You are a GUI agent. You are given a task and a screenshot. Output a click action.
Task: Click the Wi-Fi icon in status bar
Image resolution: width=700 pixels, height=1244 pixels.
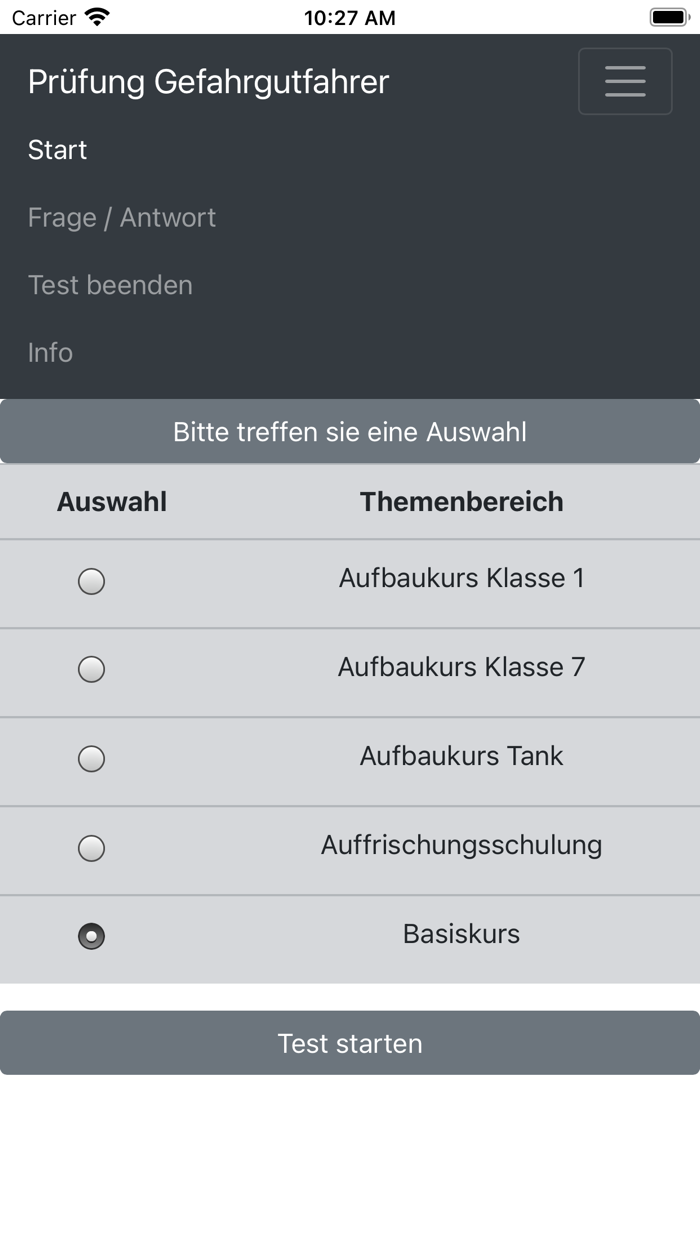[97, 17]
